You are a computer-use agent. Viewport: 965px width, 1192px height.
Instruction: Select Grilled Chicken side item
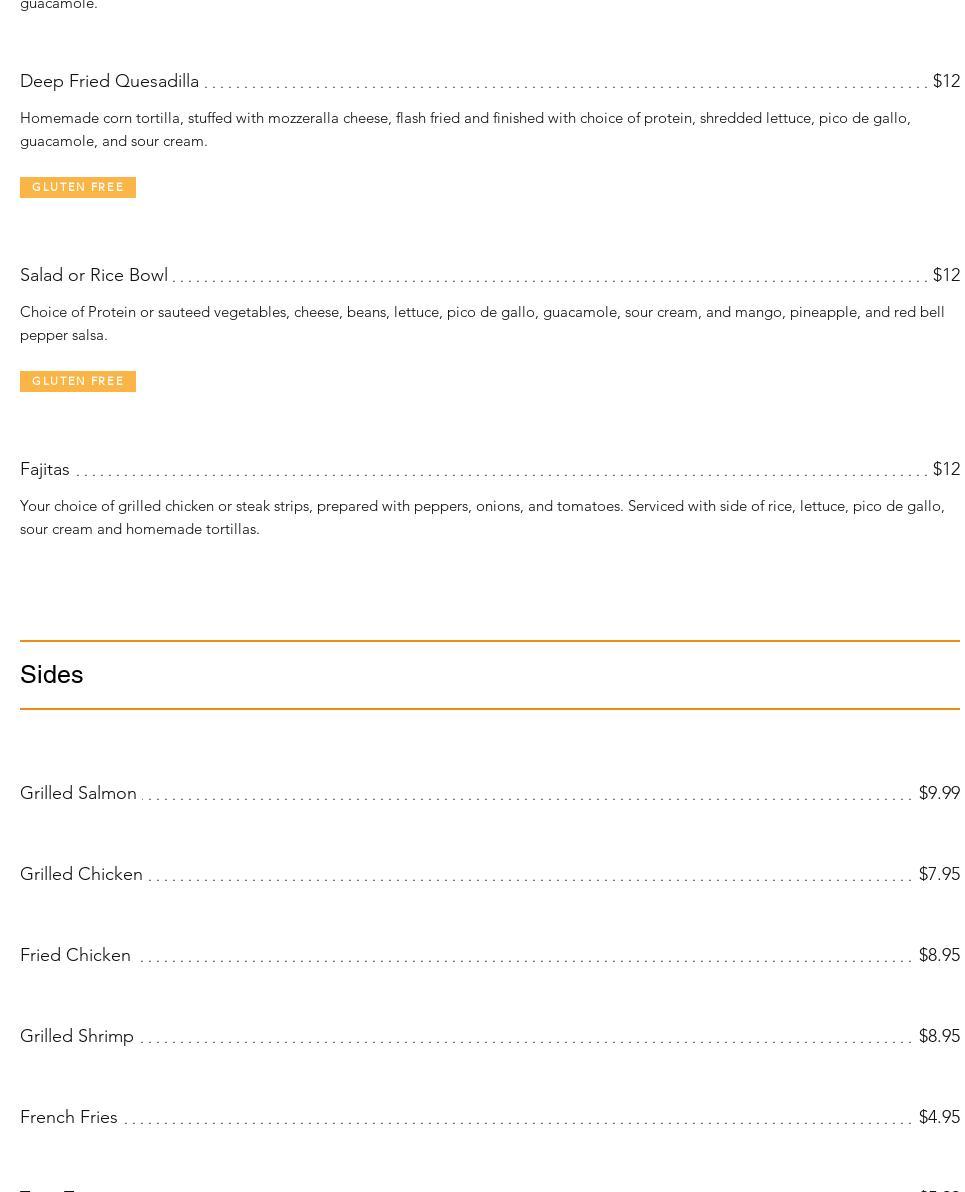(x=81, y=874)
